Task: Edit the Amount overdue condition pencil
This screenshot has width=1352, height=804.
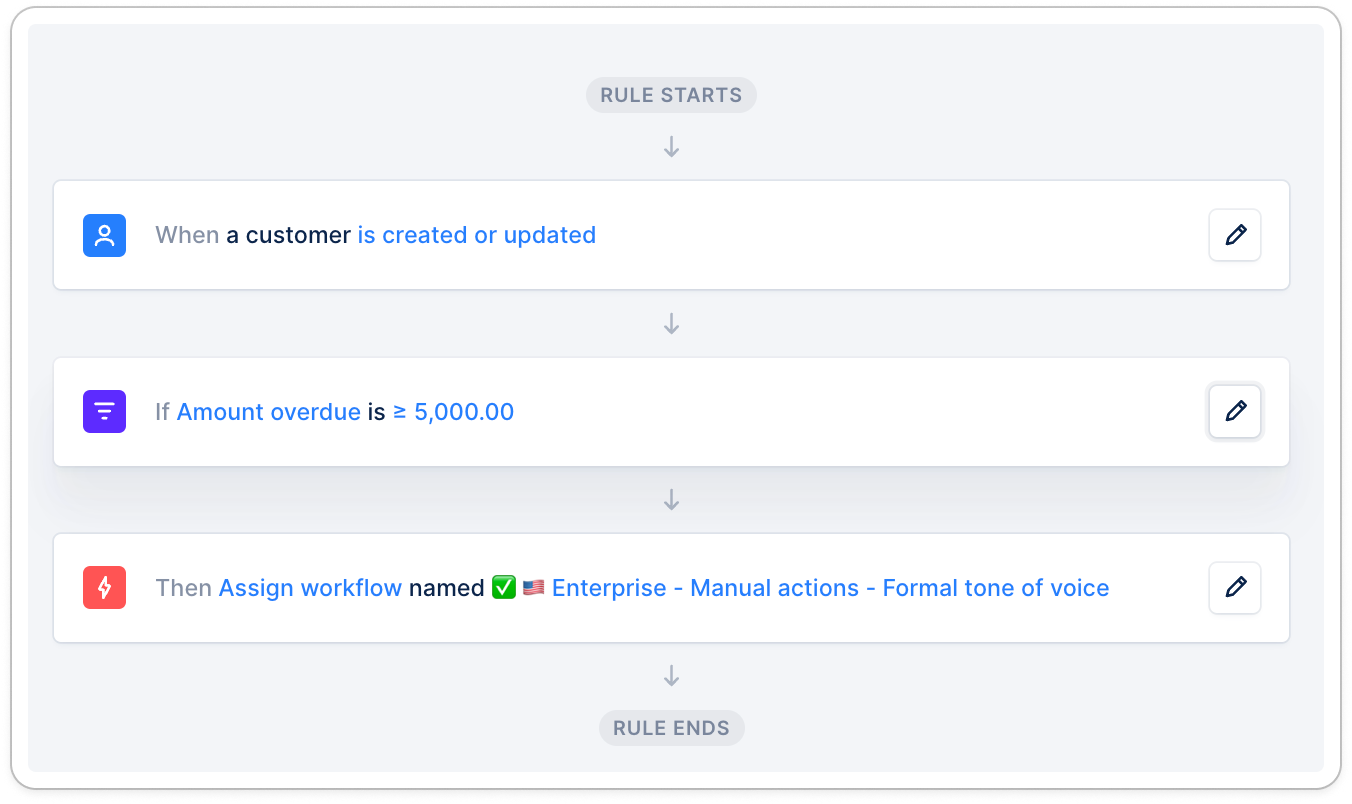Action: [1235, 411]
